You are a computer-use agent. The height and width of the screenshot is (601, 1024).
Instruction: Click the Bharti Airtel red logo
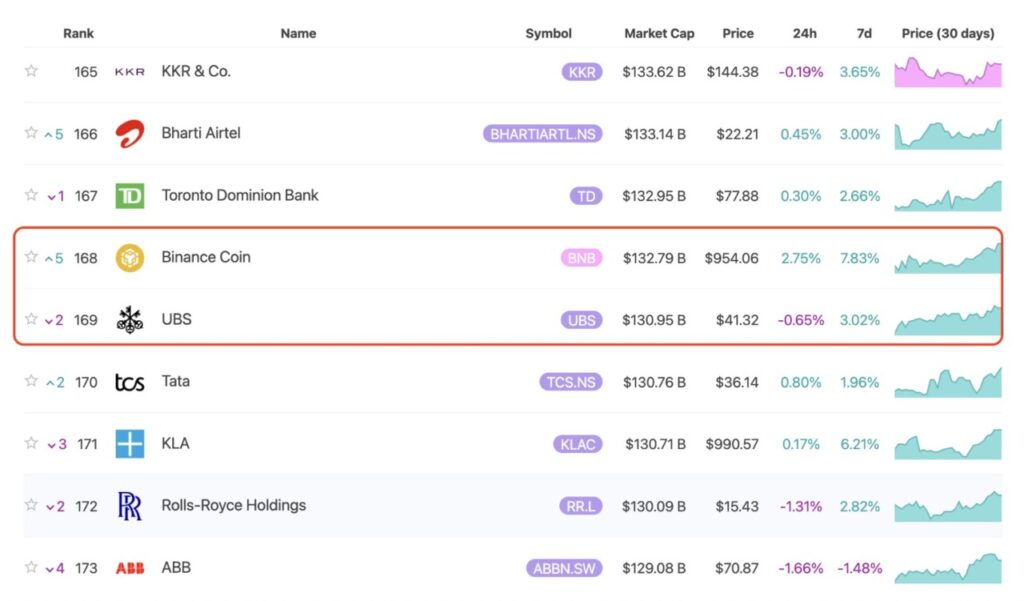point(130,134)
